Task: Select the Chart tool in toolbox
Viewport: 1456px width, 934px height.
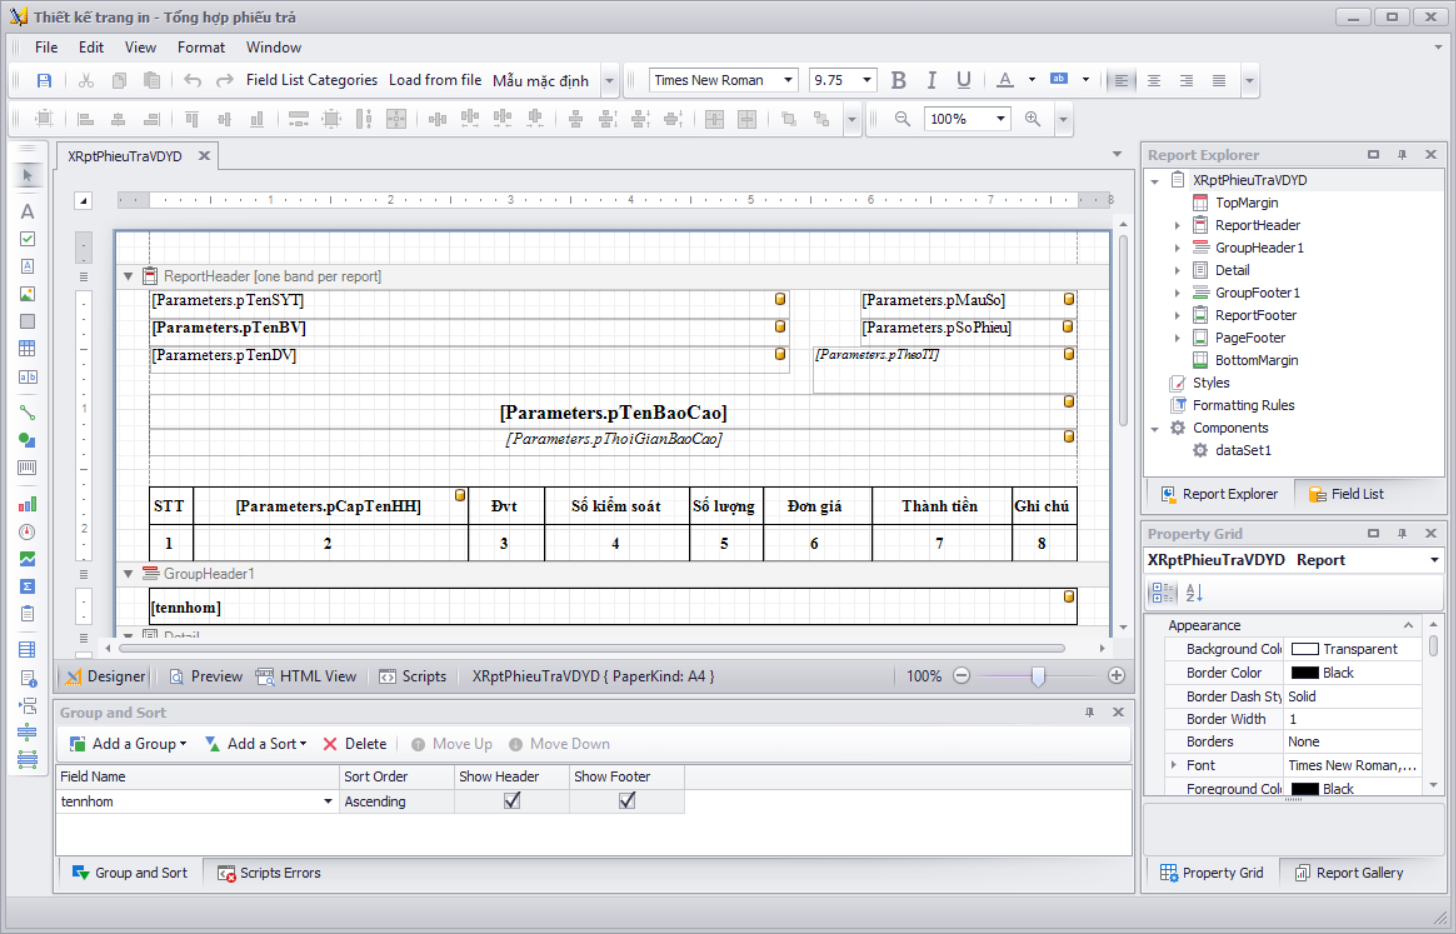Action: (x=27, y=504)
